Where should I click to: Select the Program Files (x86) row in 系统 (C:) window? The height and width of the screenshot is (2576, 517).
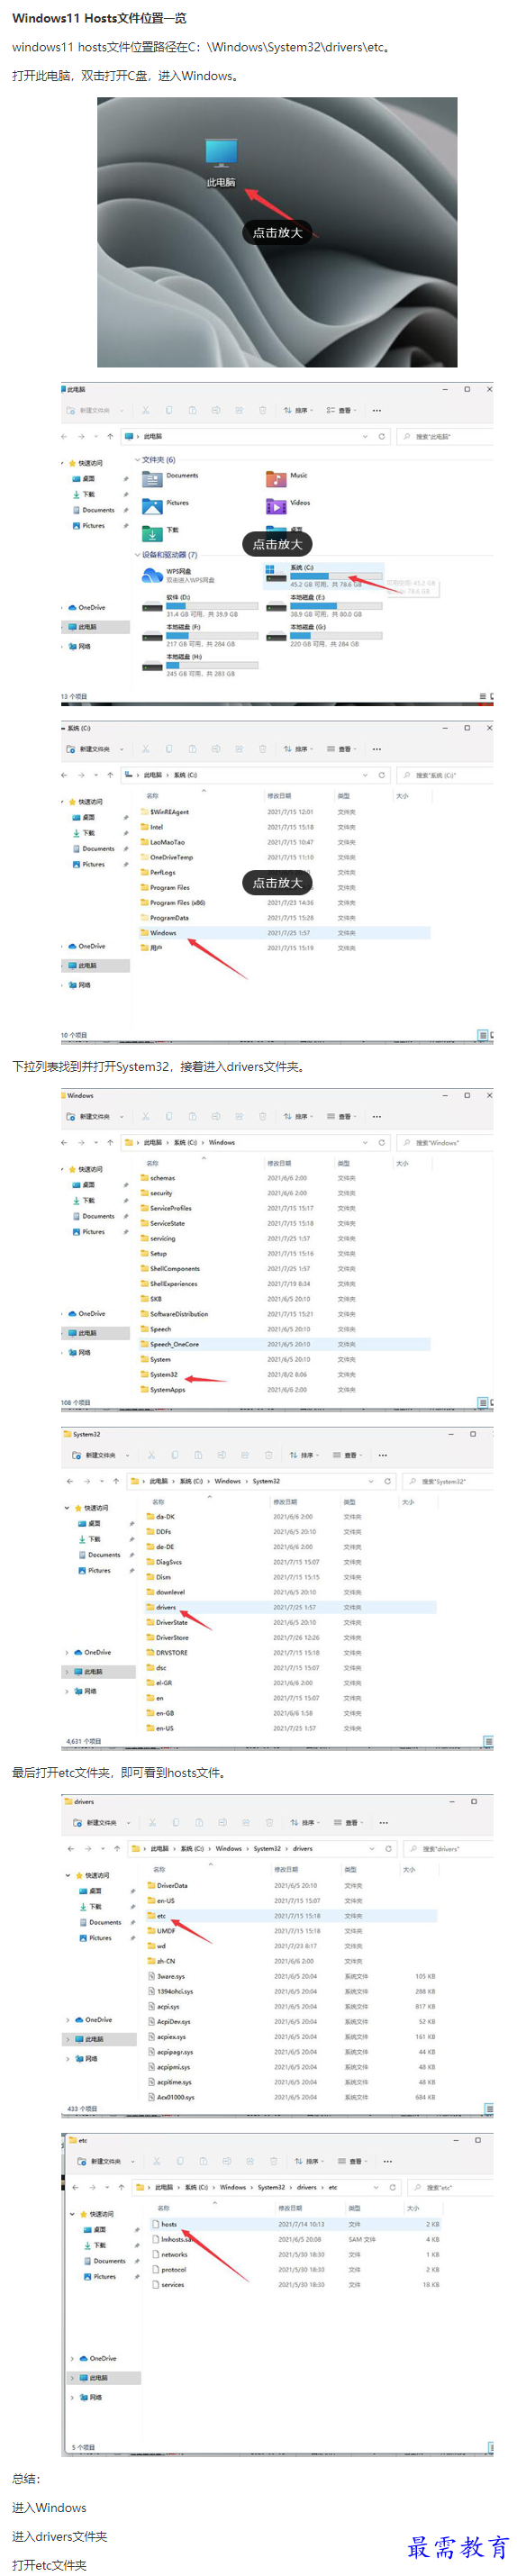click(284, 903)
